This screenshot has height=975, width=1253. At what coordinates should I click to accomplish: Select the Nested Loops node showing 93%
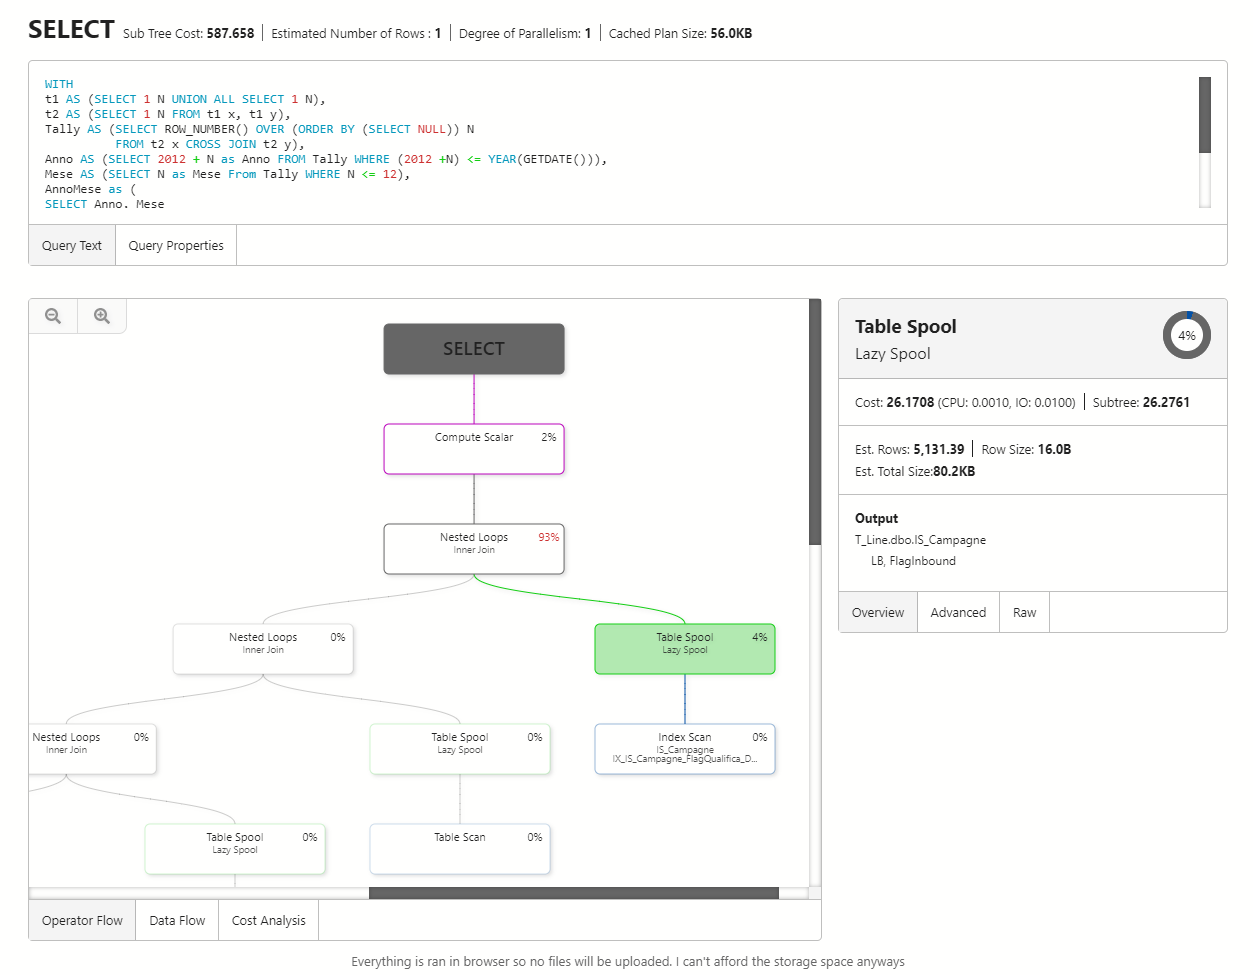(x=473, y=548)
